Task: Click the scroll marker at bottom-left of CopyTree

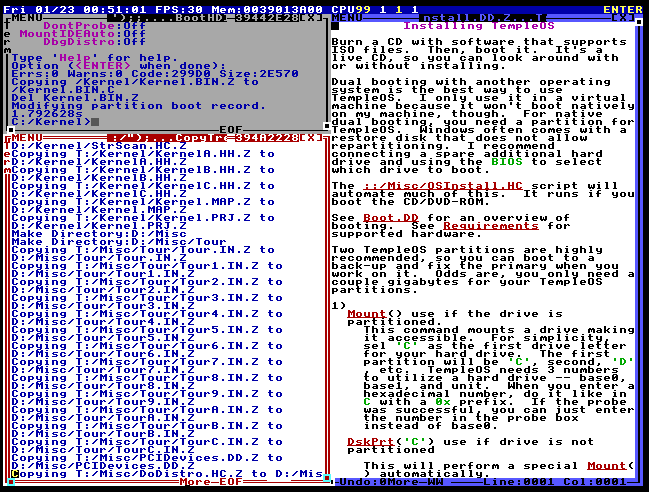Action: point(11,482)
